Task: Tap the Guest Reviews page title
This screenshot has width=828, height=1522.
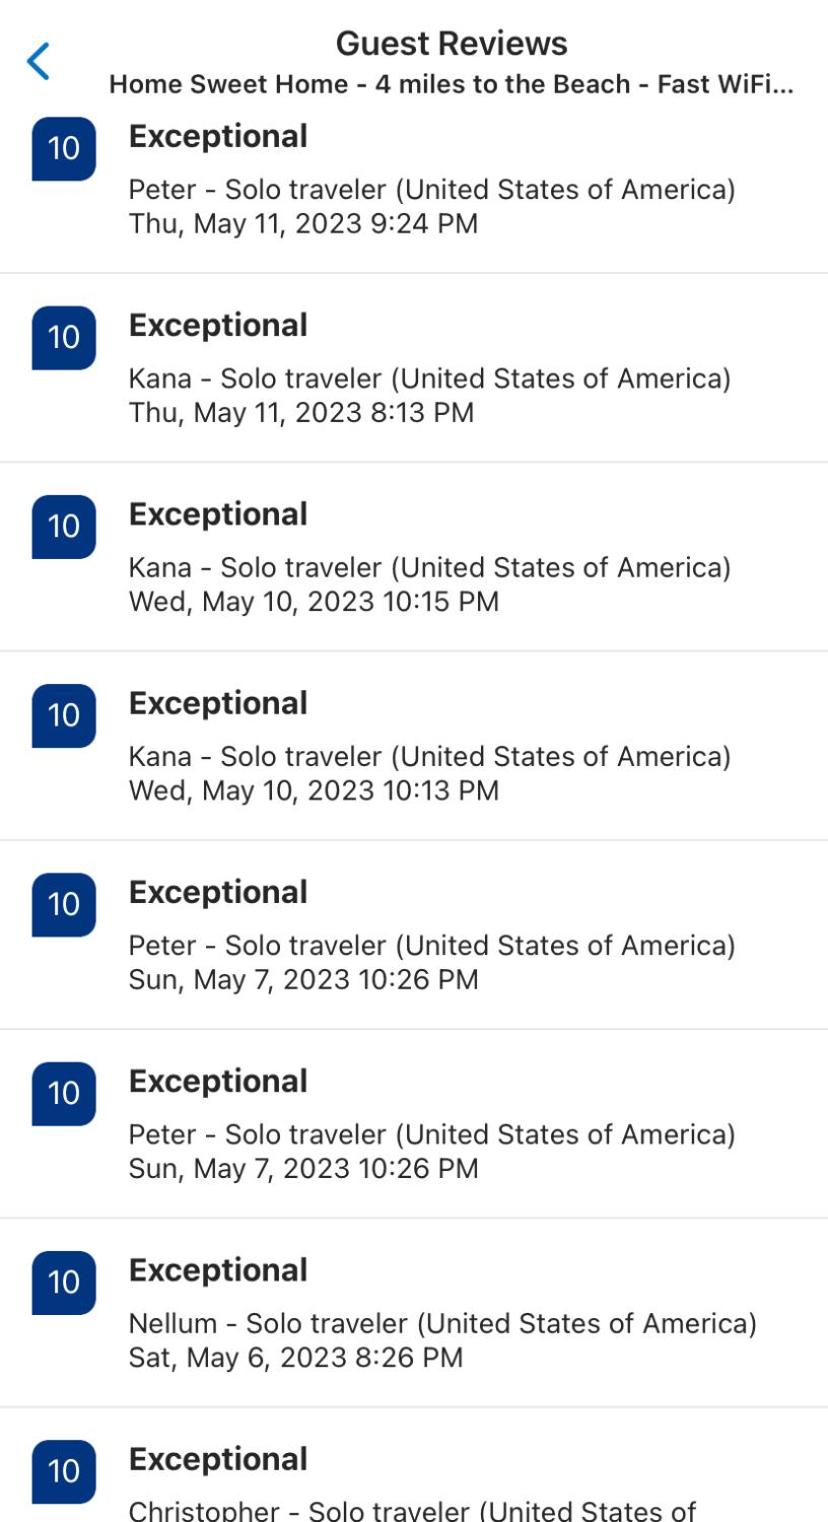Action: pyautogui.click(x=451, y=43)
